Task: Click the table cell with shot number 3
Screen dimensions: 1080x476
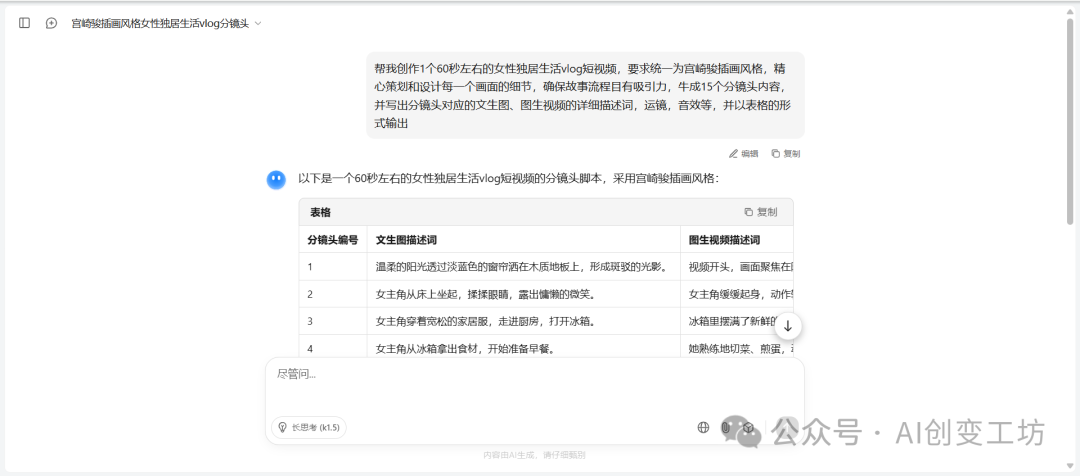Action: 333,321
